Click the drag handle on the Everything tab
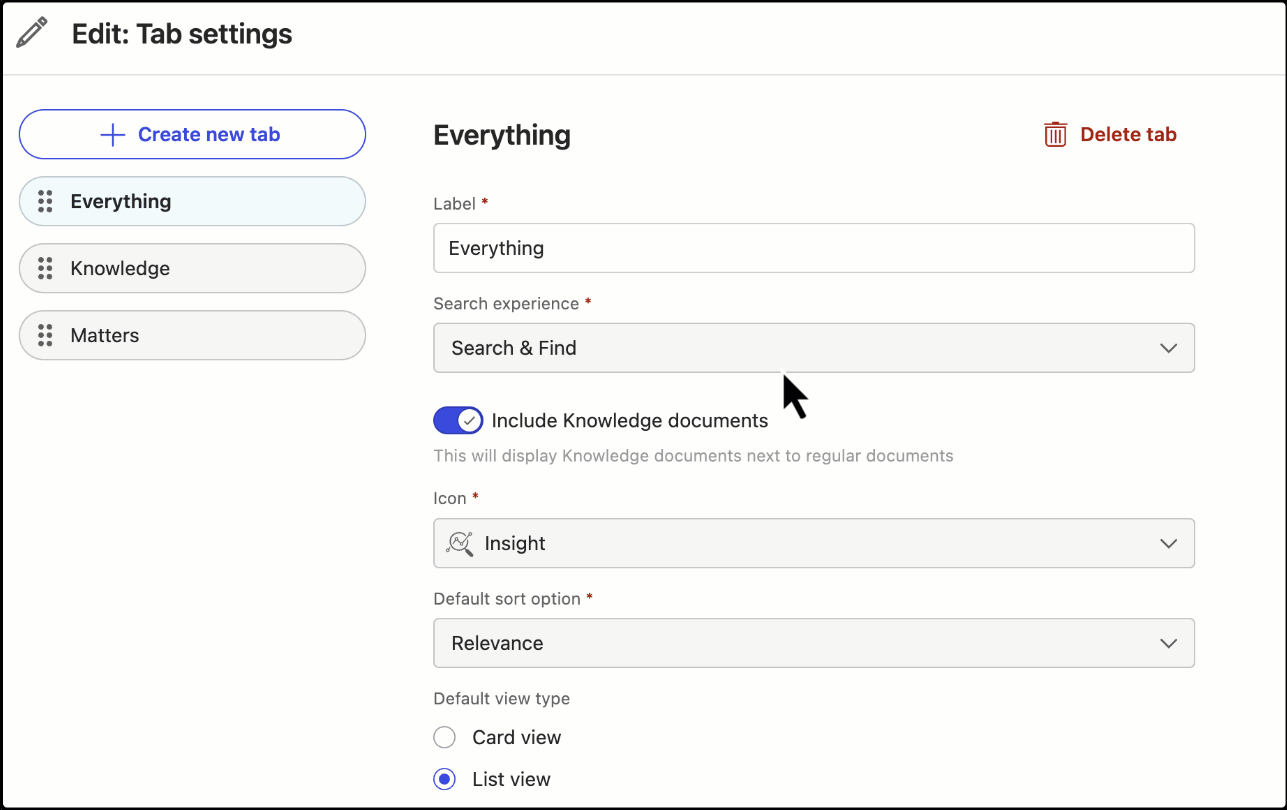 pos(44,201)
